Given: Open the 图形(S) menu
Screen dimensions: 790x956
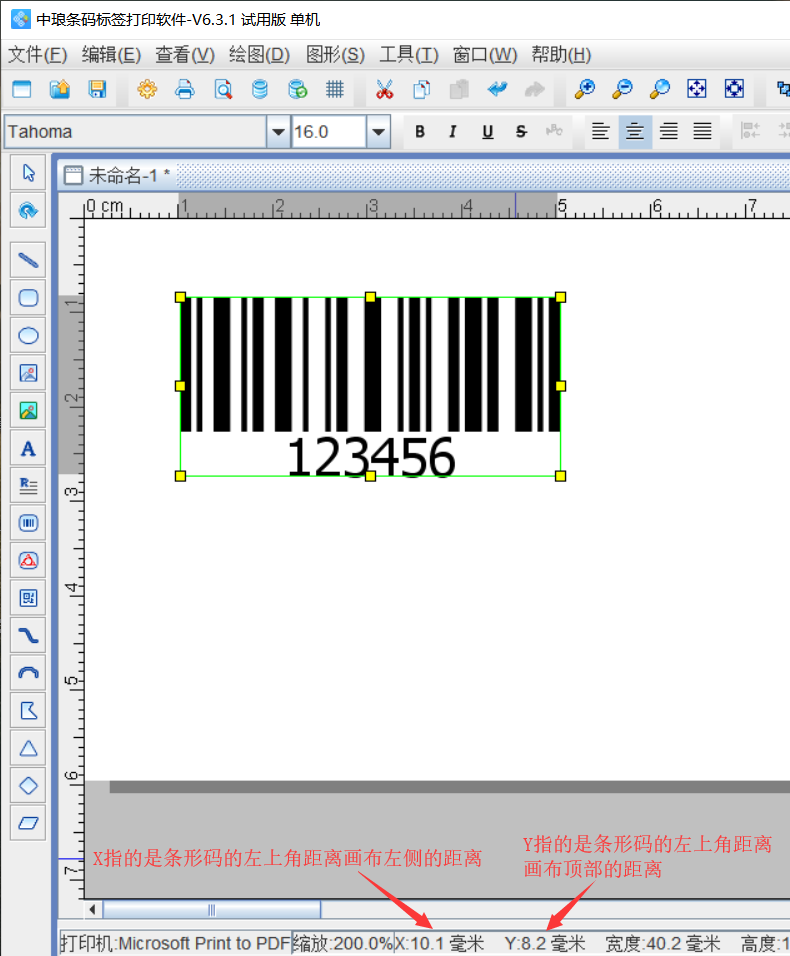Looking at the screenshot, I should point(335,55).
